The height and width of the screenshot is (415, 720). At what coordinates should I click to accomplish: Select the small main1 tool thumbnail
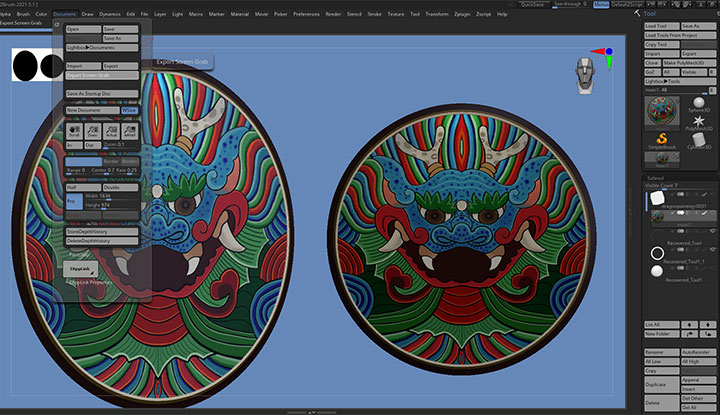[662, 158]
